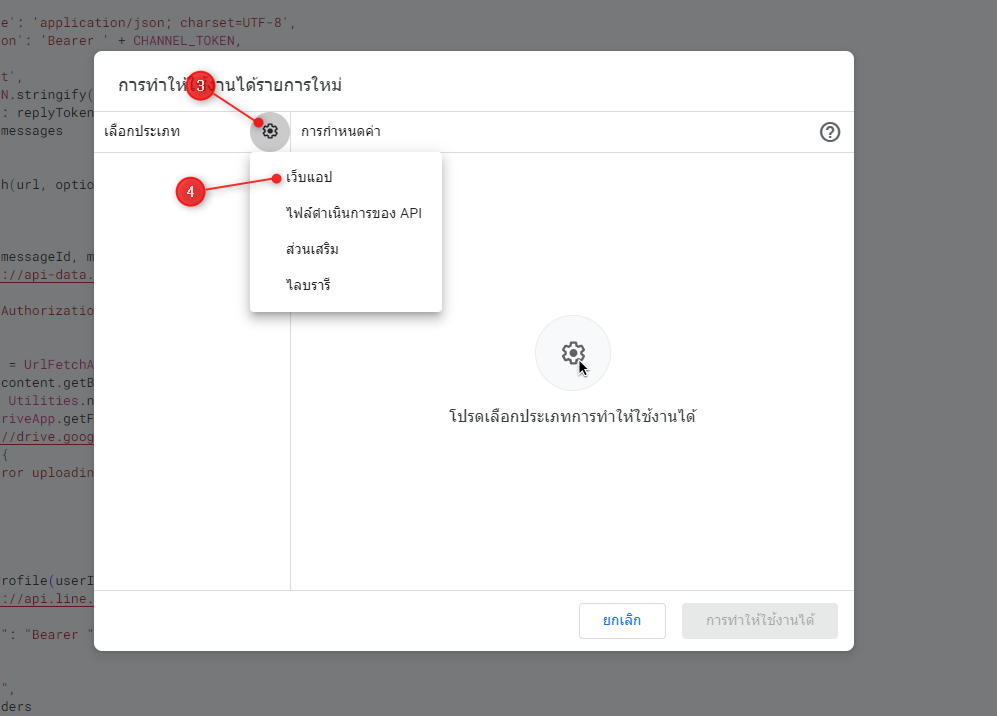Viewport: 997px width, 716px height.
Task: Click the โปรดเลือกประเภทการทำให้ใช้งานได้ message
Action: click(572, 416)
